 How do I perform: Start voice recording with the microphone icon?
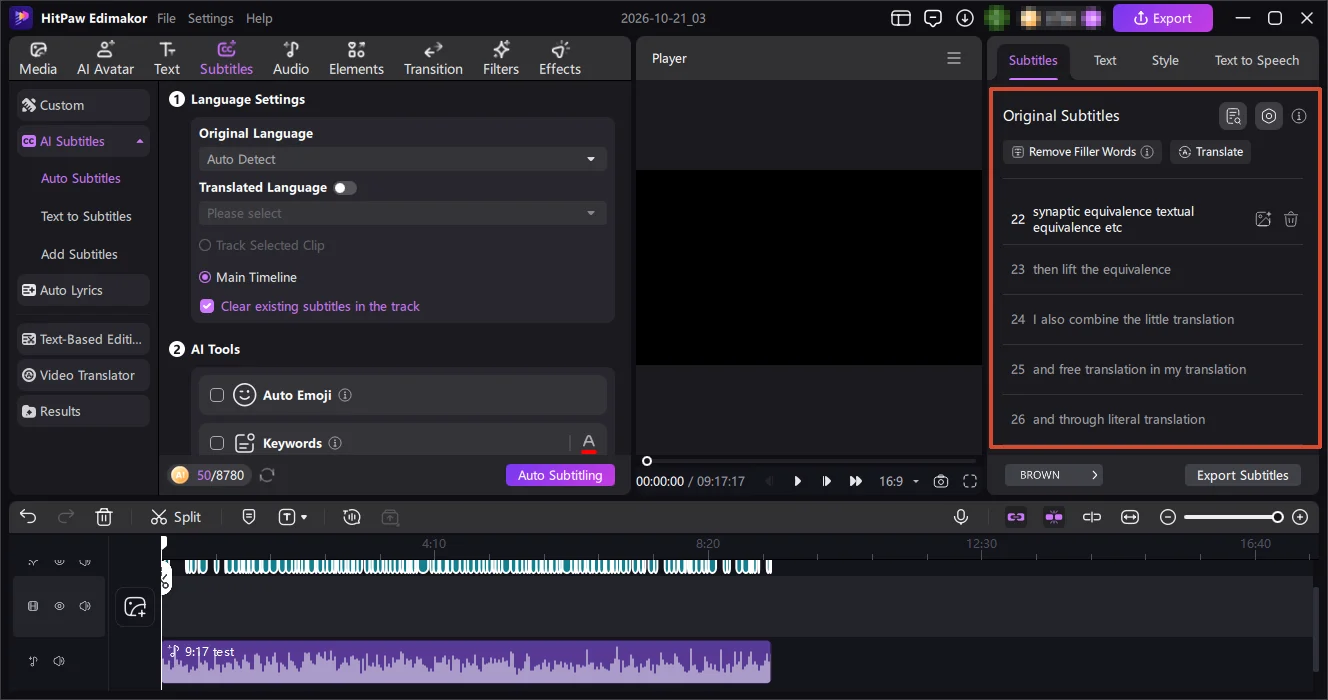(x=961, y=517)
